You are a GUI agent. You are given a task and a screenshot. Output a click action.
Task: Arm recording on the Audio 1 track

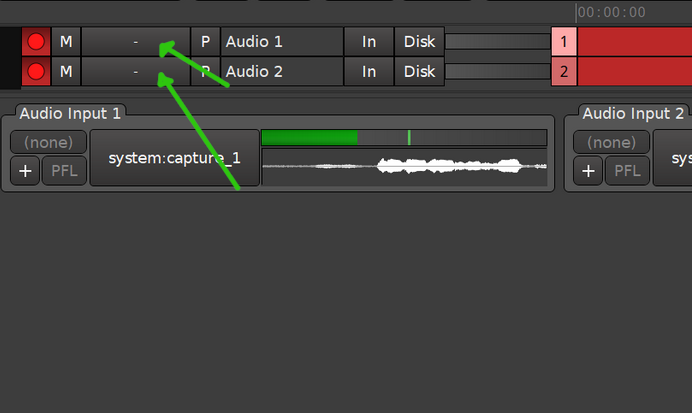[x=36, y=42]
